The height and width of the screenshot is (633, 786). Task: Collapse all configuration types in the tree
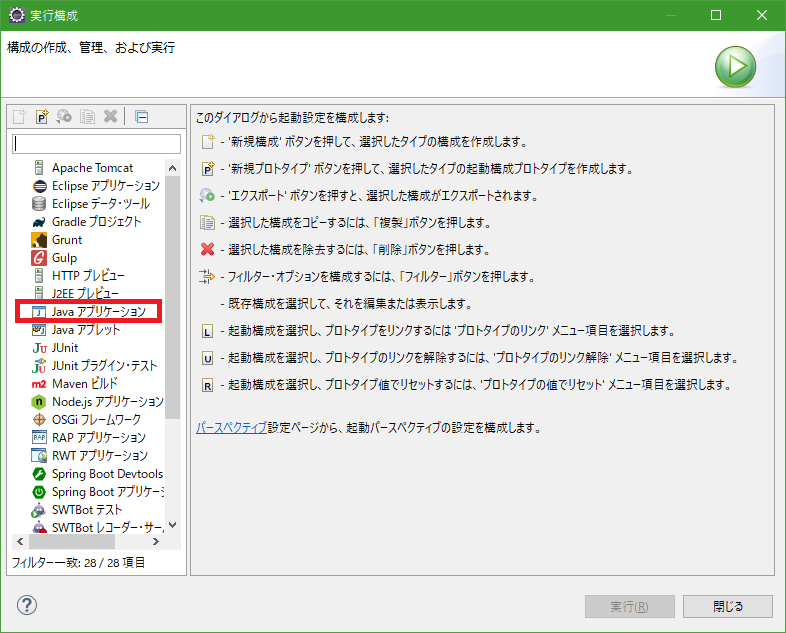141,117
